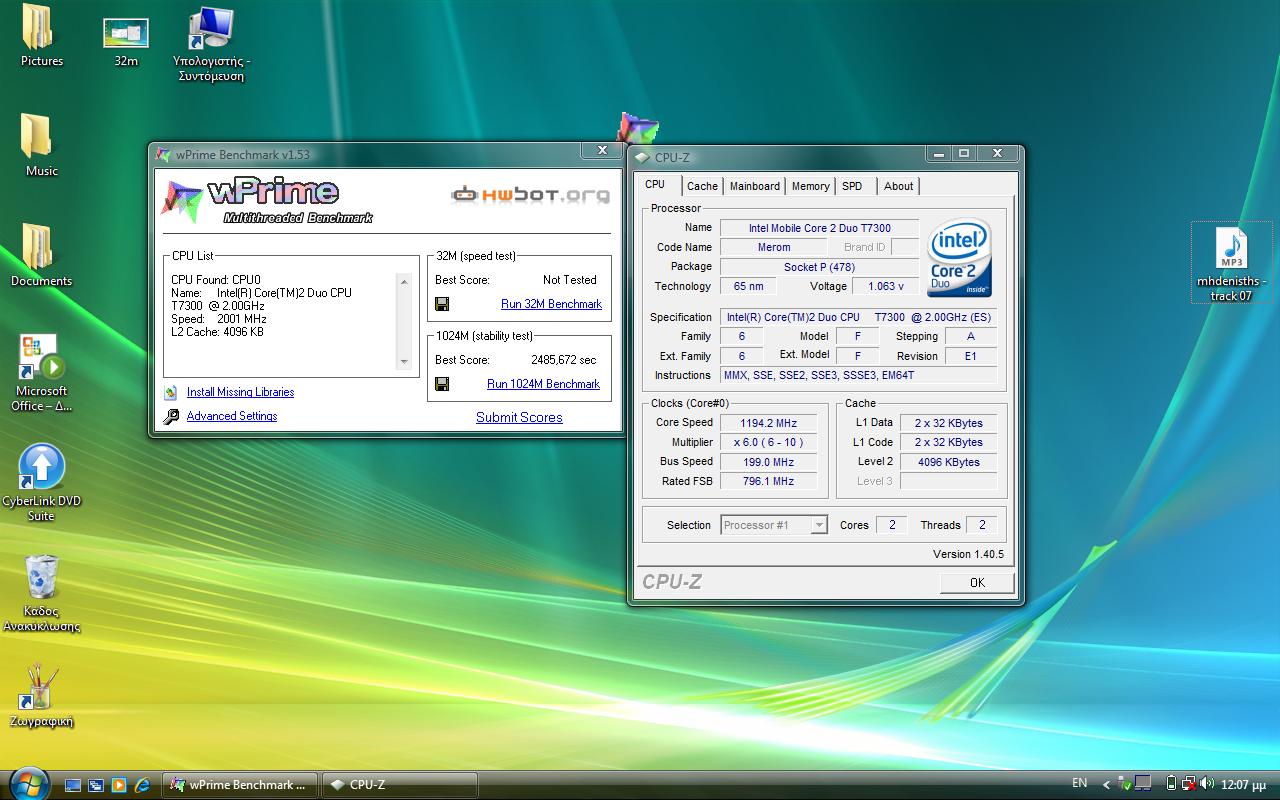Open the Processor #1 selection dropdown

[x=774, y=525]
